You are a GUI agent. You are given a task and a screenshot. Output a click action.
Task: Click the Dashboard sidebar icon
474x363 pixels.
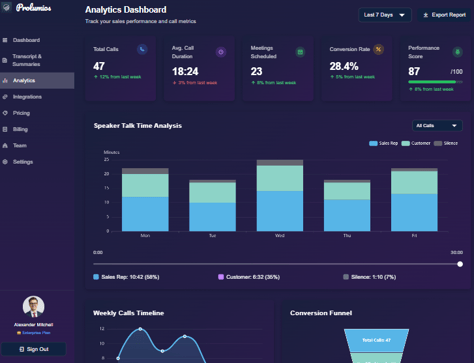point(5,40)
